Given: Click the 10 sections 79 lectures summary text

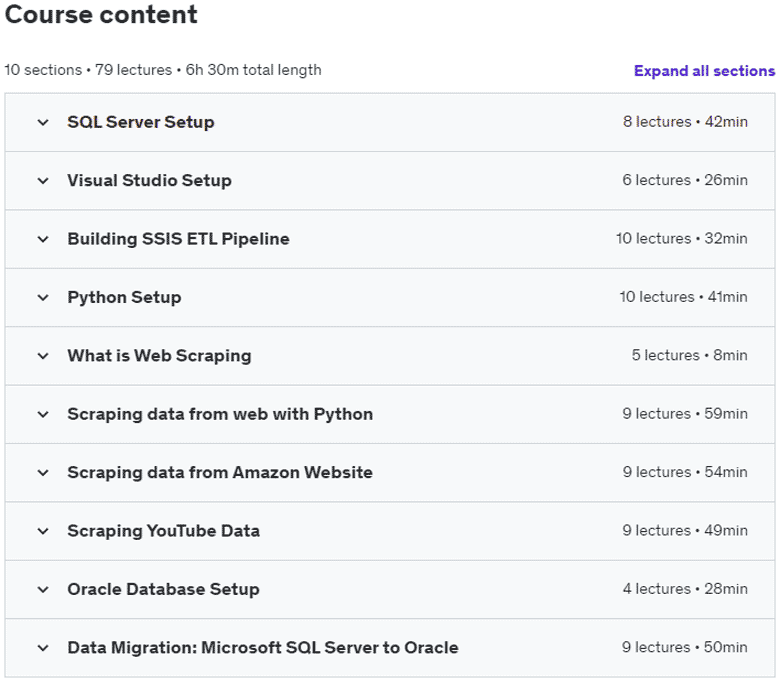Looking at the screenshot, I should pos(163,70).
